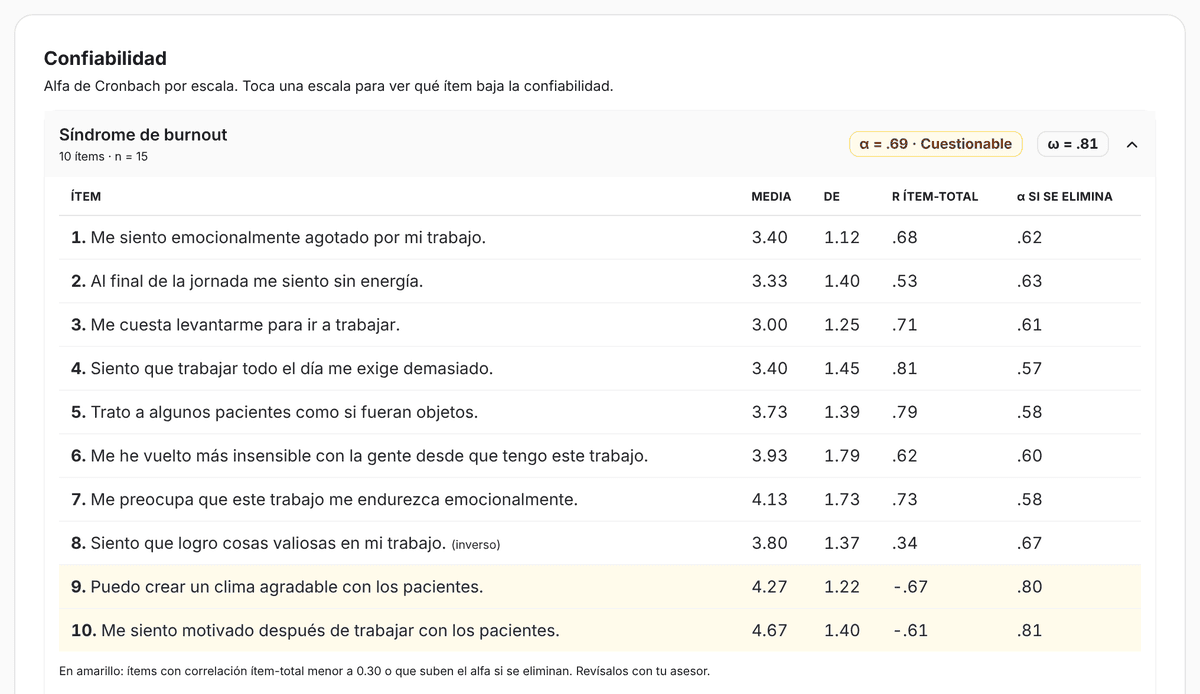Screen dimensions: 1200x694
Task: Click the α = .69 · Cuestionable badge
Action: tap(936, 144)
